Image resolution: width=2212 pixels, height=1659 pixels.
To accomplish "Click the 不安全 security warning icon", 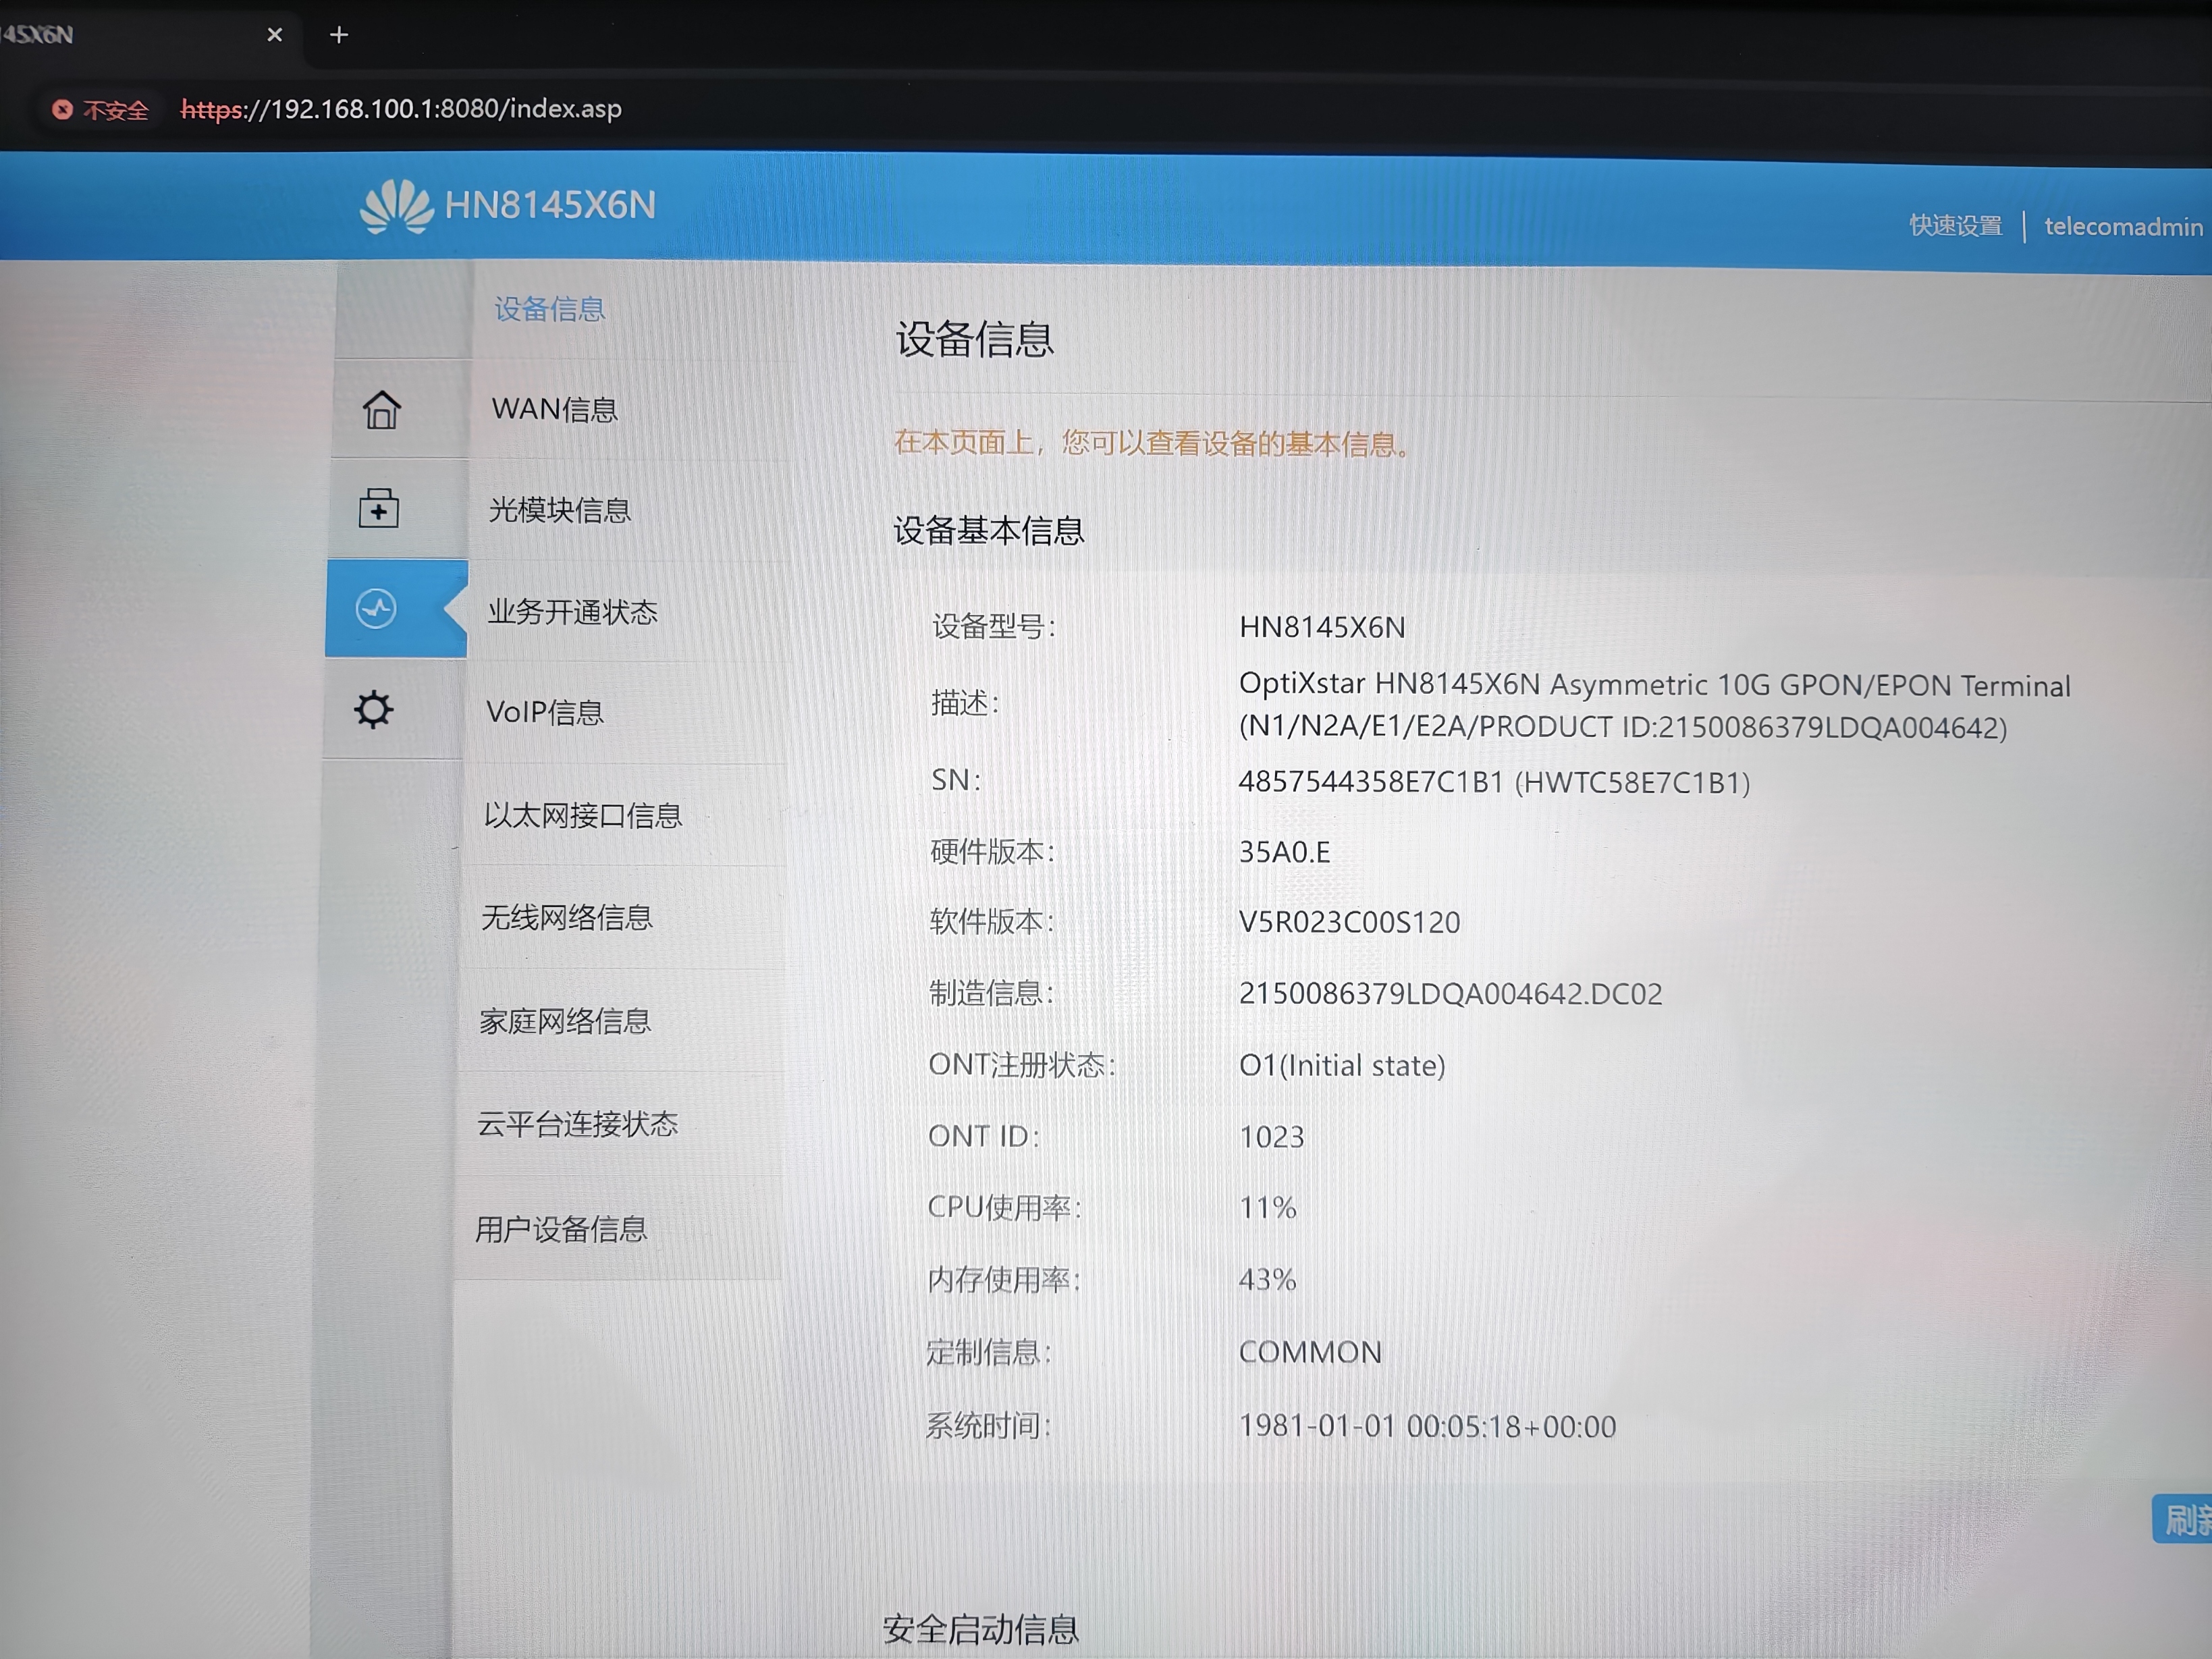I will point(62,109).
